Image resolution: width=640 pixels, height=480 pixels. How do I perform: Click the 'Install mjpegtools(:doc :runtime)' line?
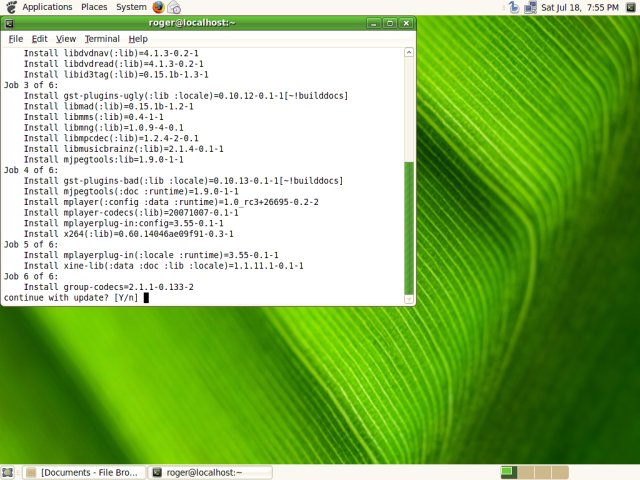point(131,191)
